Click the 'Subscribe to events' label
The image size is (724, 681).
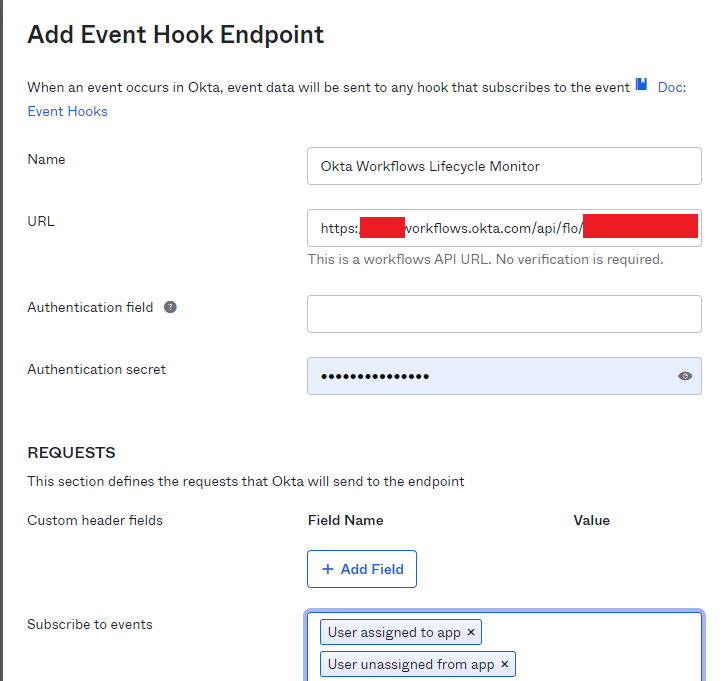coord(90,624)
